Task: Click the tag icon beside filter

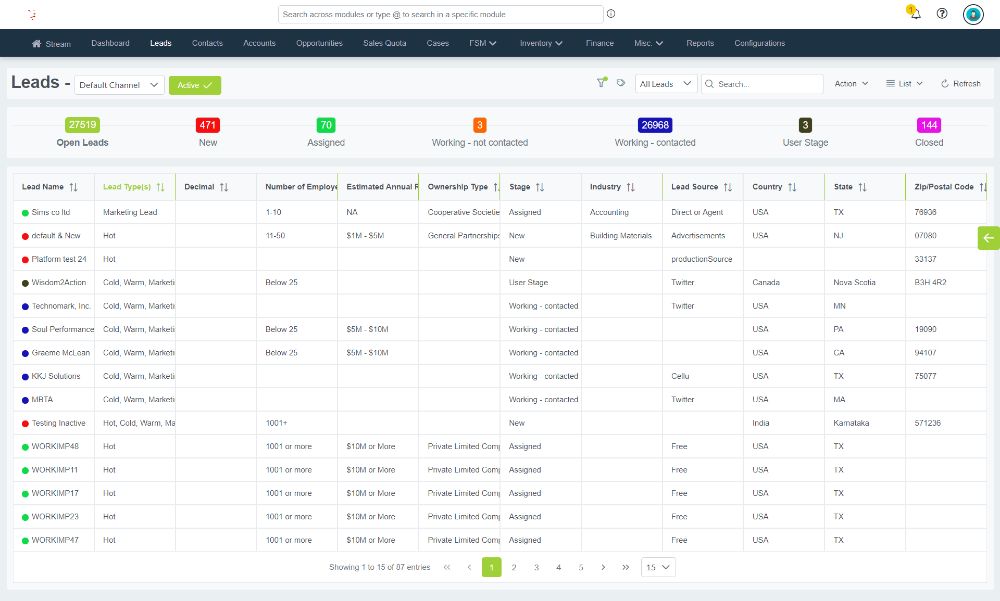Action: (621, 84)
